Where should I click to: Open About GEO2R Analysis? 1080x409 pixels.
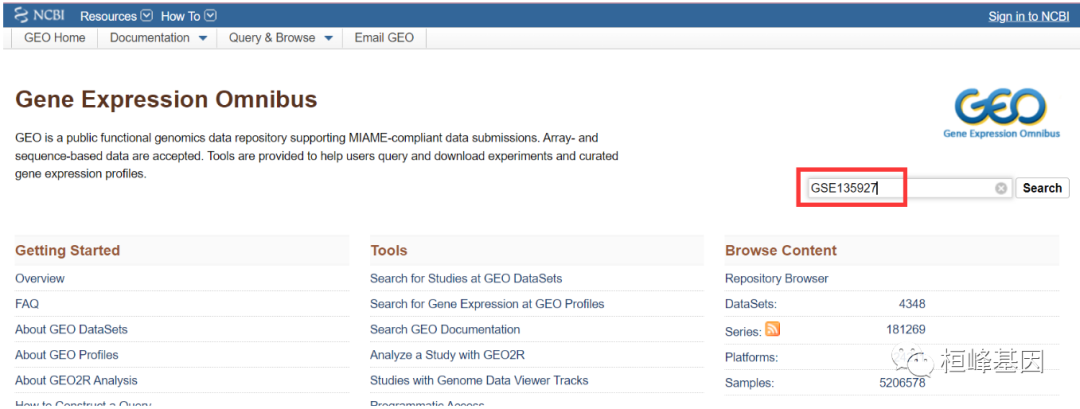point(76,380)
